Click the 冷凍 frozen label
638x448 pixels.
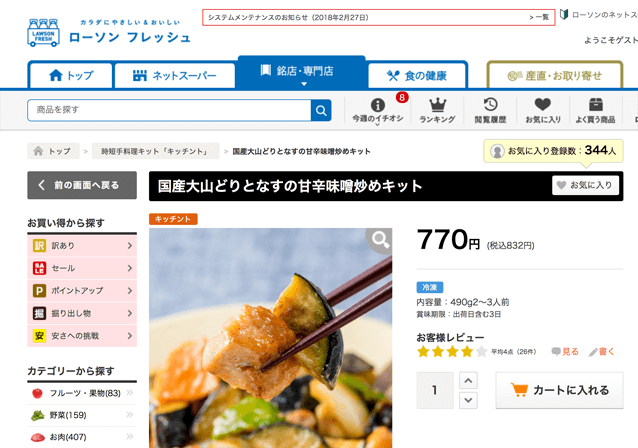430,287
